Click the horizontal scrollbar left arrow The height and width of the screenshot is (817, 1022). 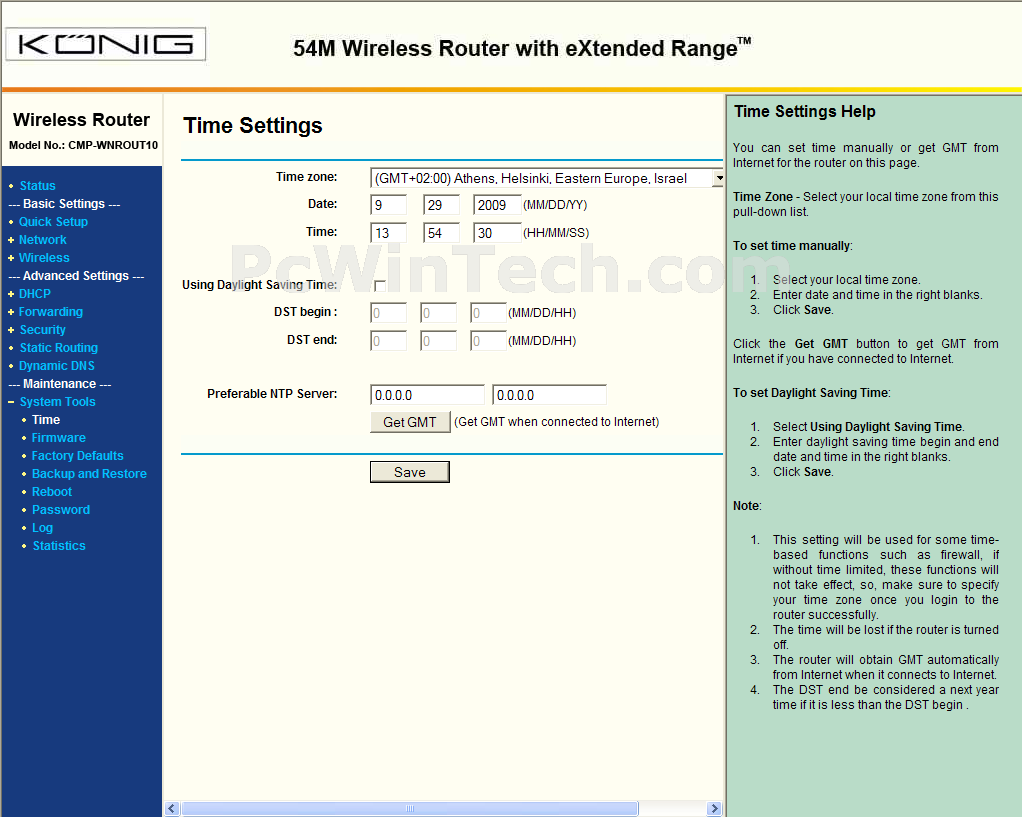172,809
